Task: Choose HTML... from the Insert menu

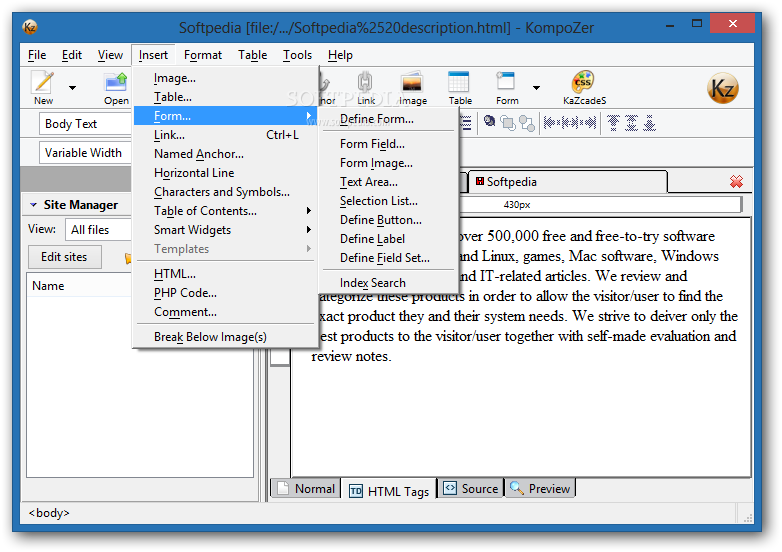Action: (225, 274)
